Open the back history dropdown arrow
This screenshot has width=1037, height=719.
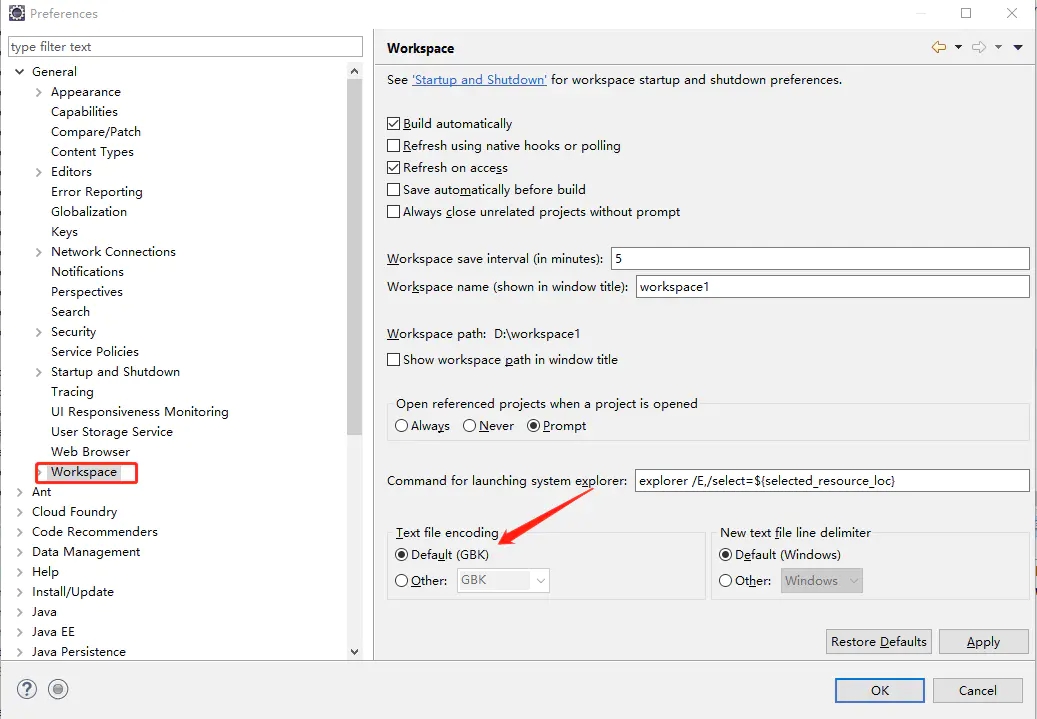tap(958, 48)
